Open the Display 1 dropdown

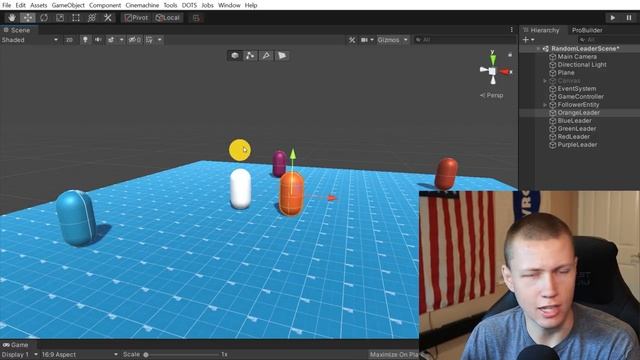tap(20, 355)
